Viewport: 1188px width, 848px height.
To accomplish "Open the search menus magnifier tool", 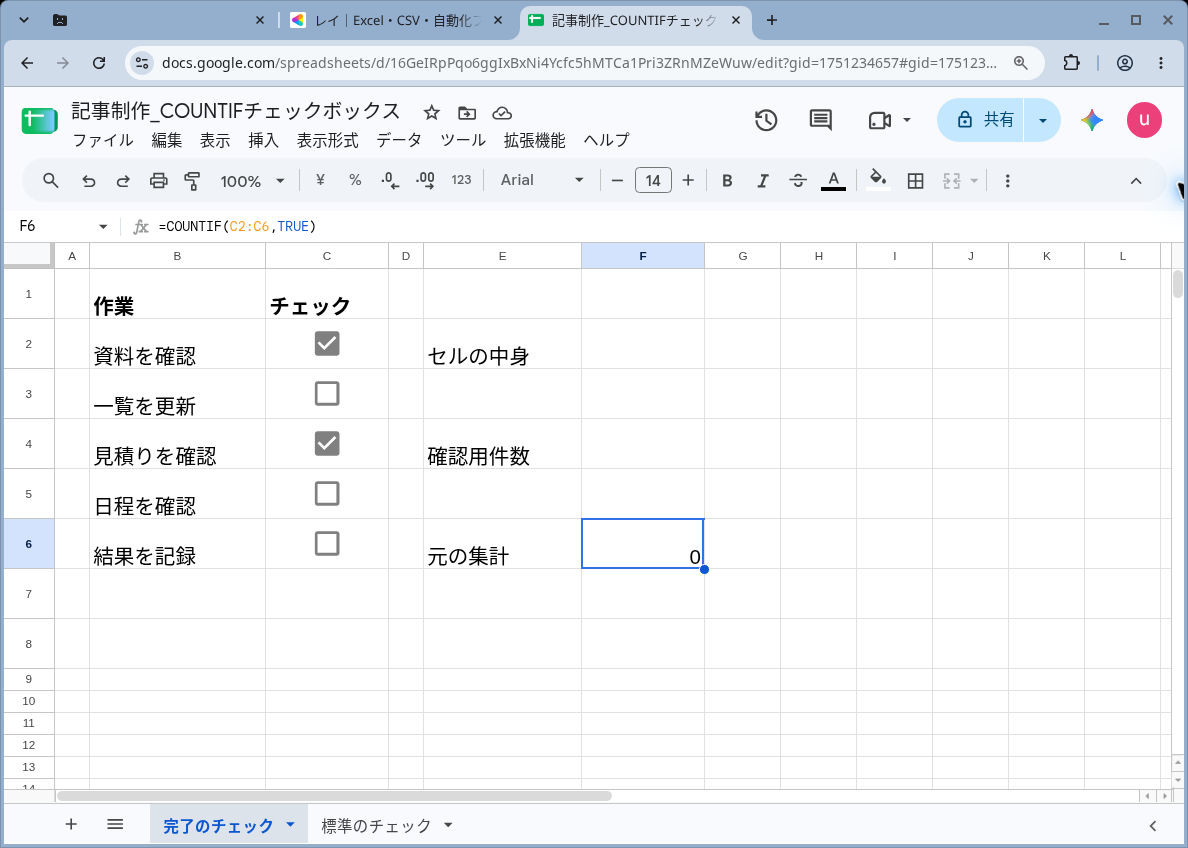I will point(51,180).
